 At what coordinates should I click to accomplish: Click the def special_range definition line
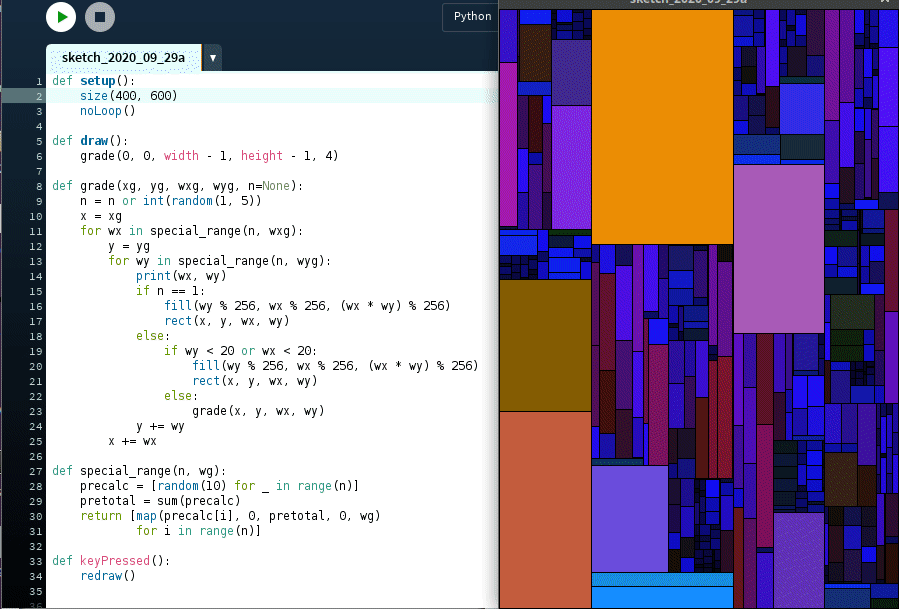(x=139, y=471)
